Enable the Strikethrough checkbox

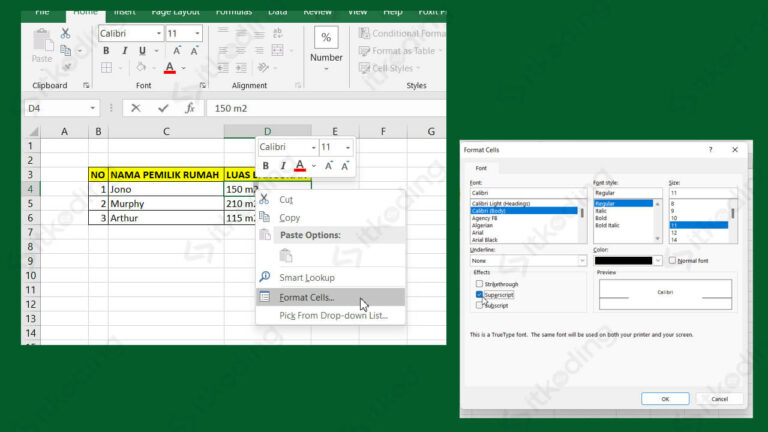coord(479,284)
